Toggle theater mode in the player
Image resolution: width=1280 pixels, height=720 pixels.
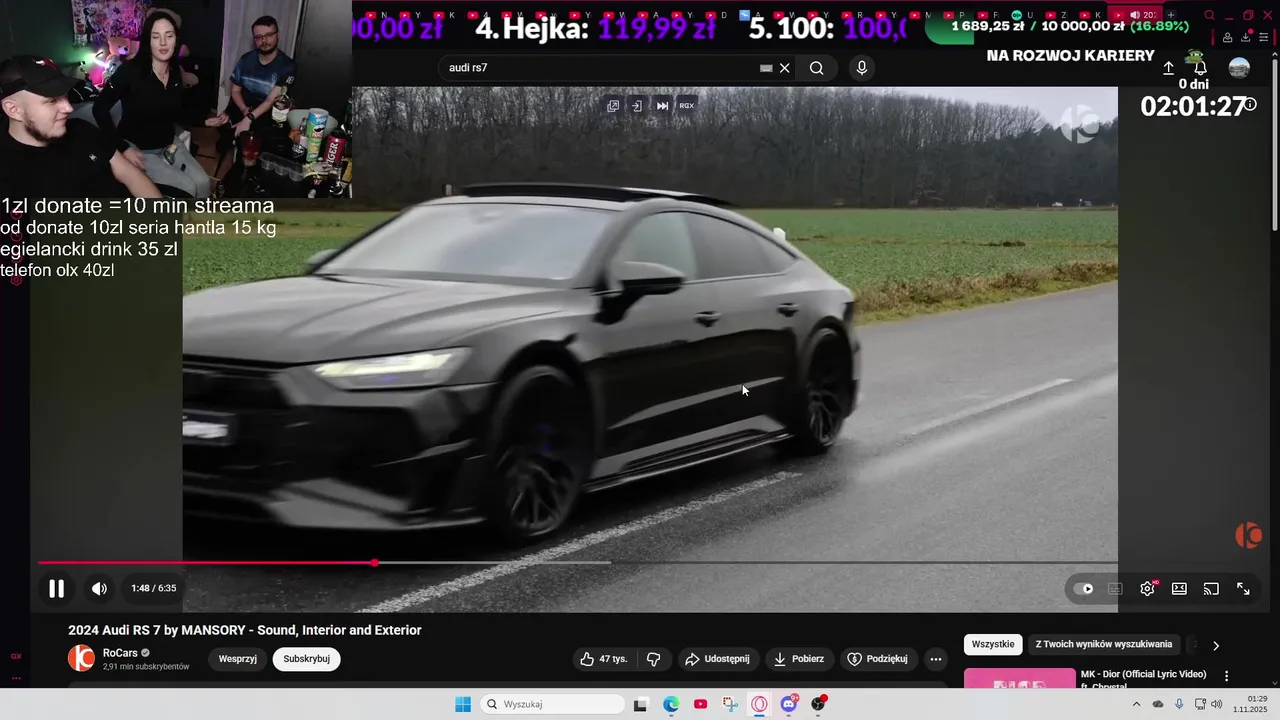1179,589
